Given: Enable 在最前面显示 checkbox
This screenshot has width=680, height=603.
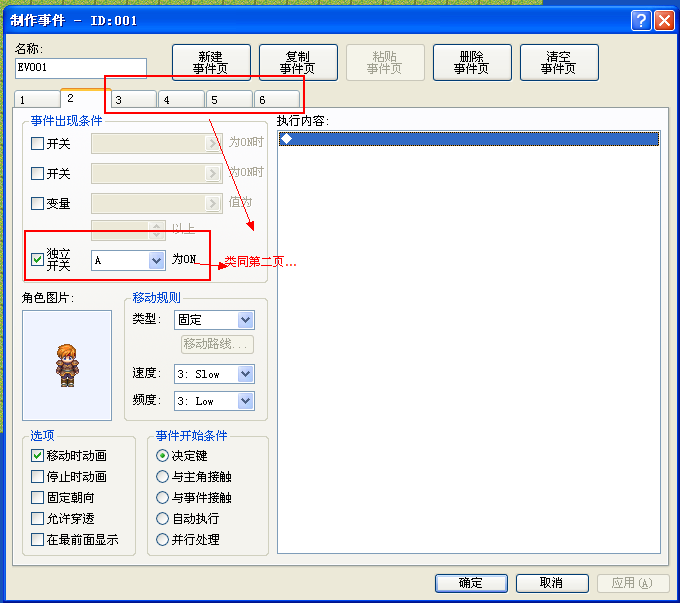Looking at the screenshot, I should [x=38, y=539].
